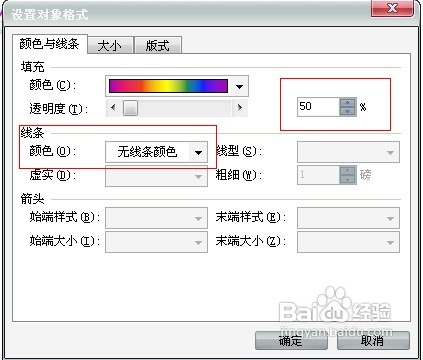Click the transparency slider right arrow
This screenshot has height=360, width=423.
pos(240,108)
